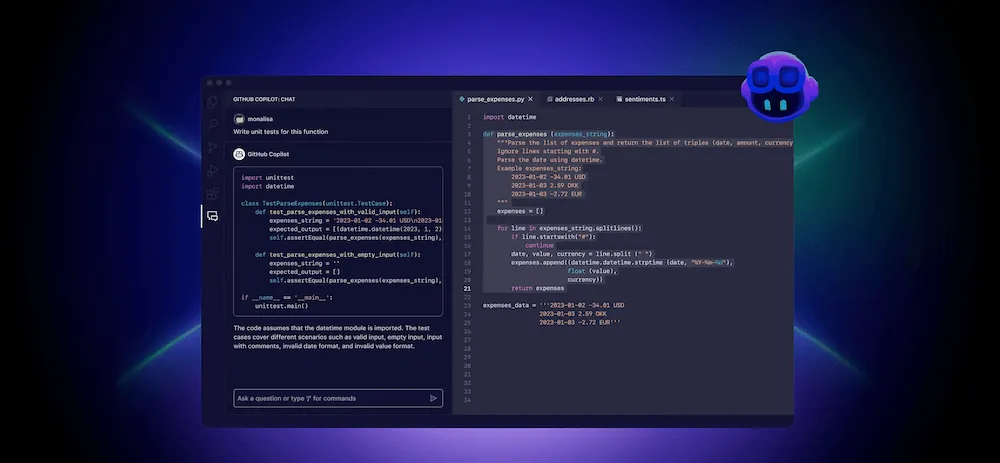Screen dimensions: 1000x463
Task: Click the 'Ask a question' chat input field
Action: click(x=338, y=399)
